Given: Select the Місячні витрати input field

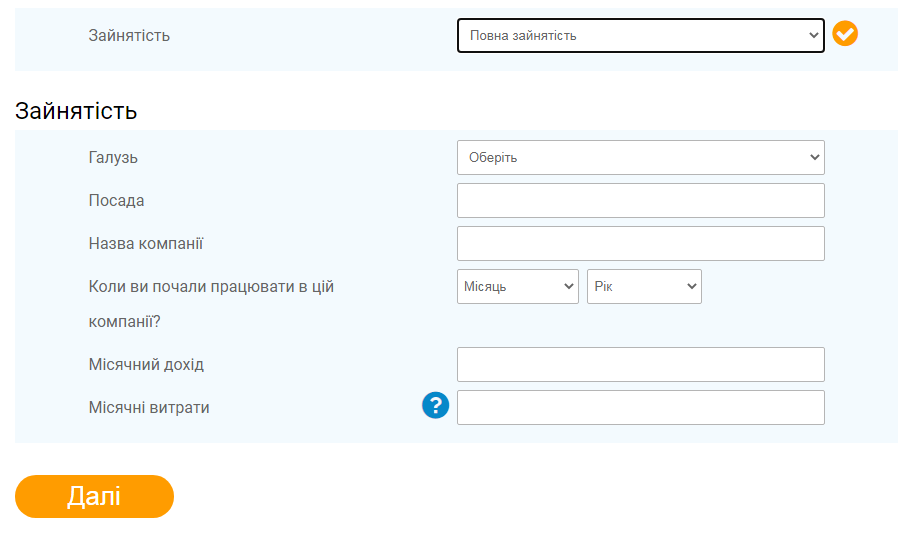Looking at the screenshot, I should pyautogui.click(x=641, y=407).
